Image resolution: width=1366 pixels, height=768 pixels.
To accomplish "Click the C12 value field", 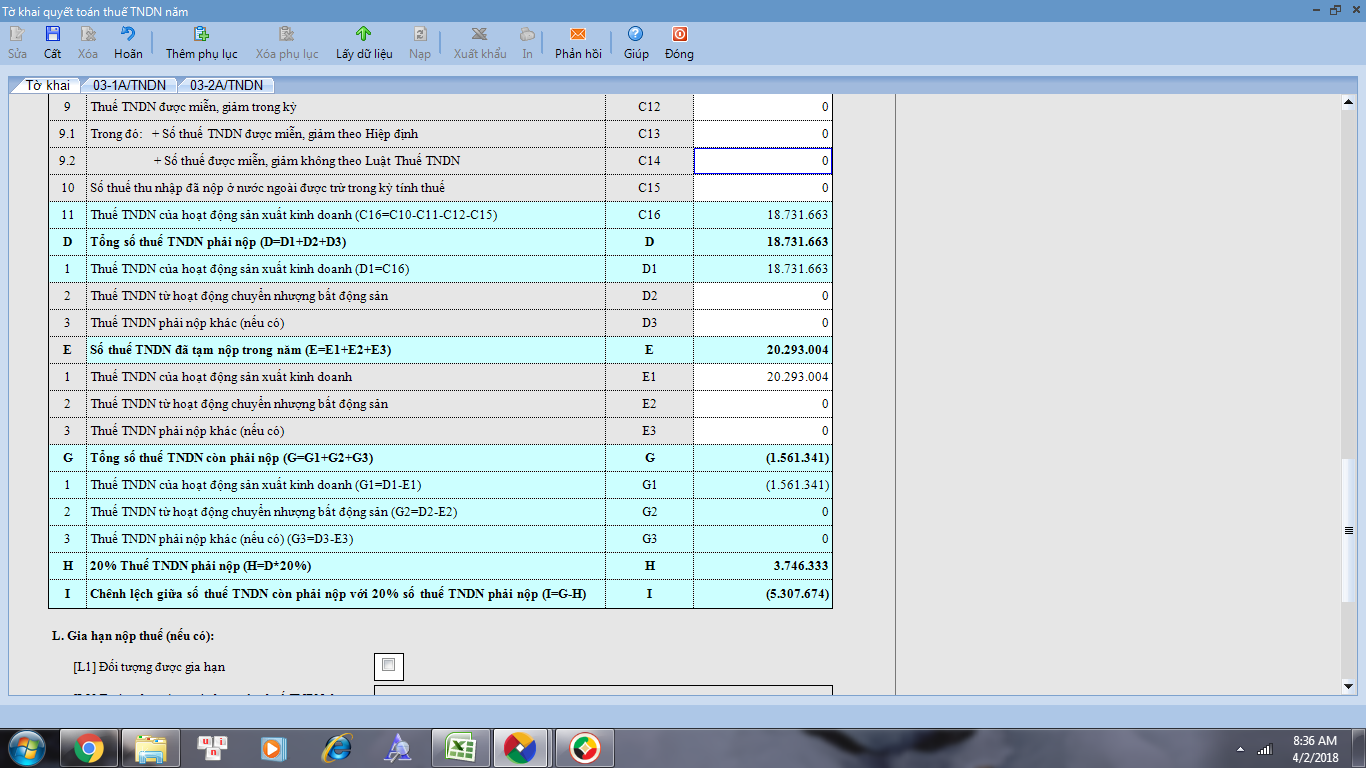I will click(763, 107).
